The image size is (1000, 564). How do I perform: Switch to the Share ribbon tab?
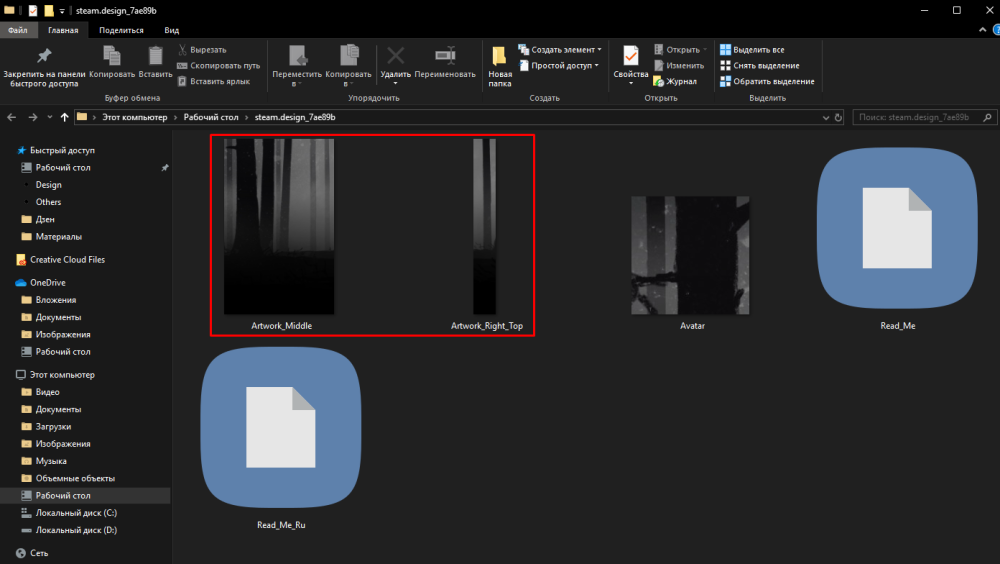pos(120,31)
